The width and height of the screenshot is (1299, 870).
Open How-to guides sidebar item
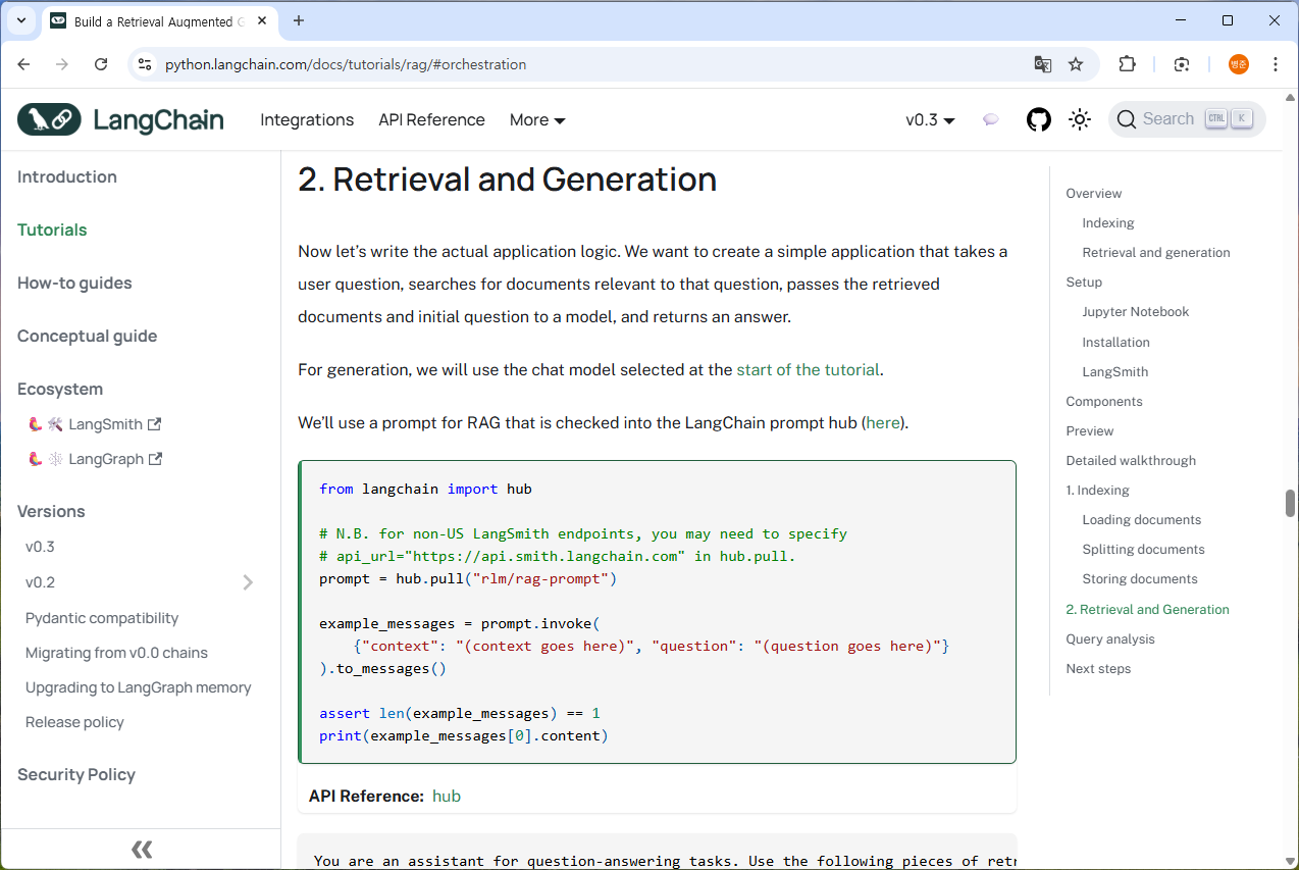click(x=74, y=283)
